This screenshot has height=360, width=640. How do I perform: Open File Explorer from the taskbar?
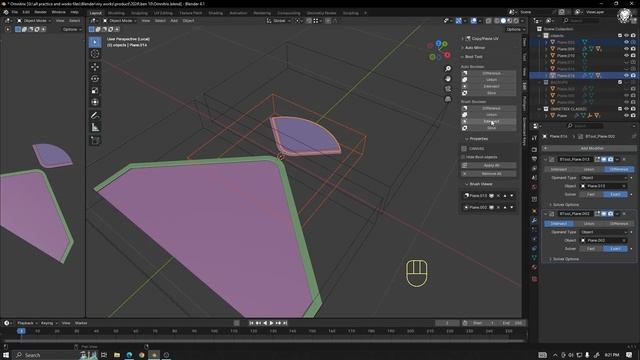(117, 355)
